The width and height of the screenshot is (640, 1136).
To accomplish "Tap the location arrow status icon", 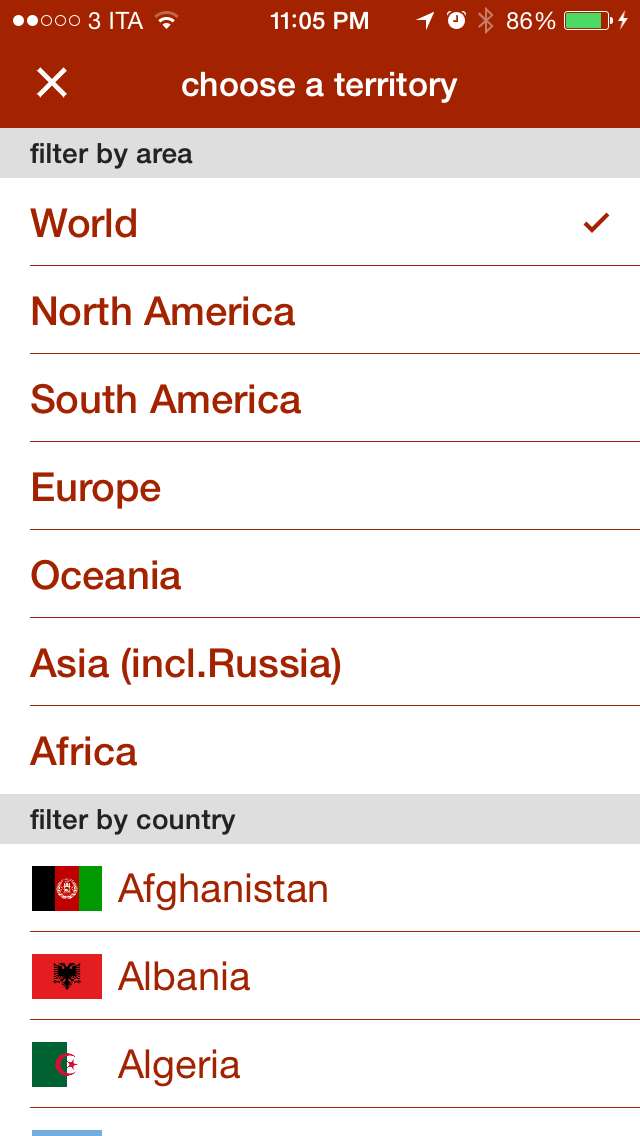I will (426, 21).
